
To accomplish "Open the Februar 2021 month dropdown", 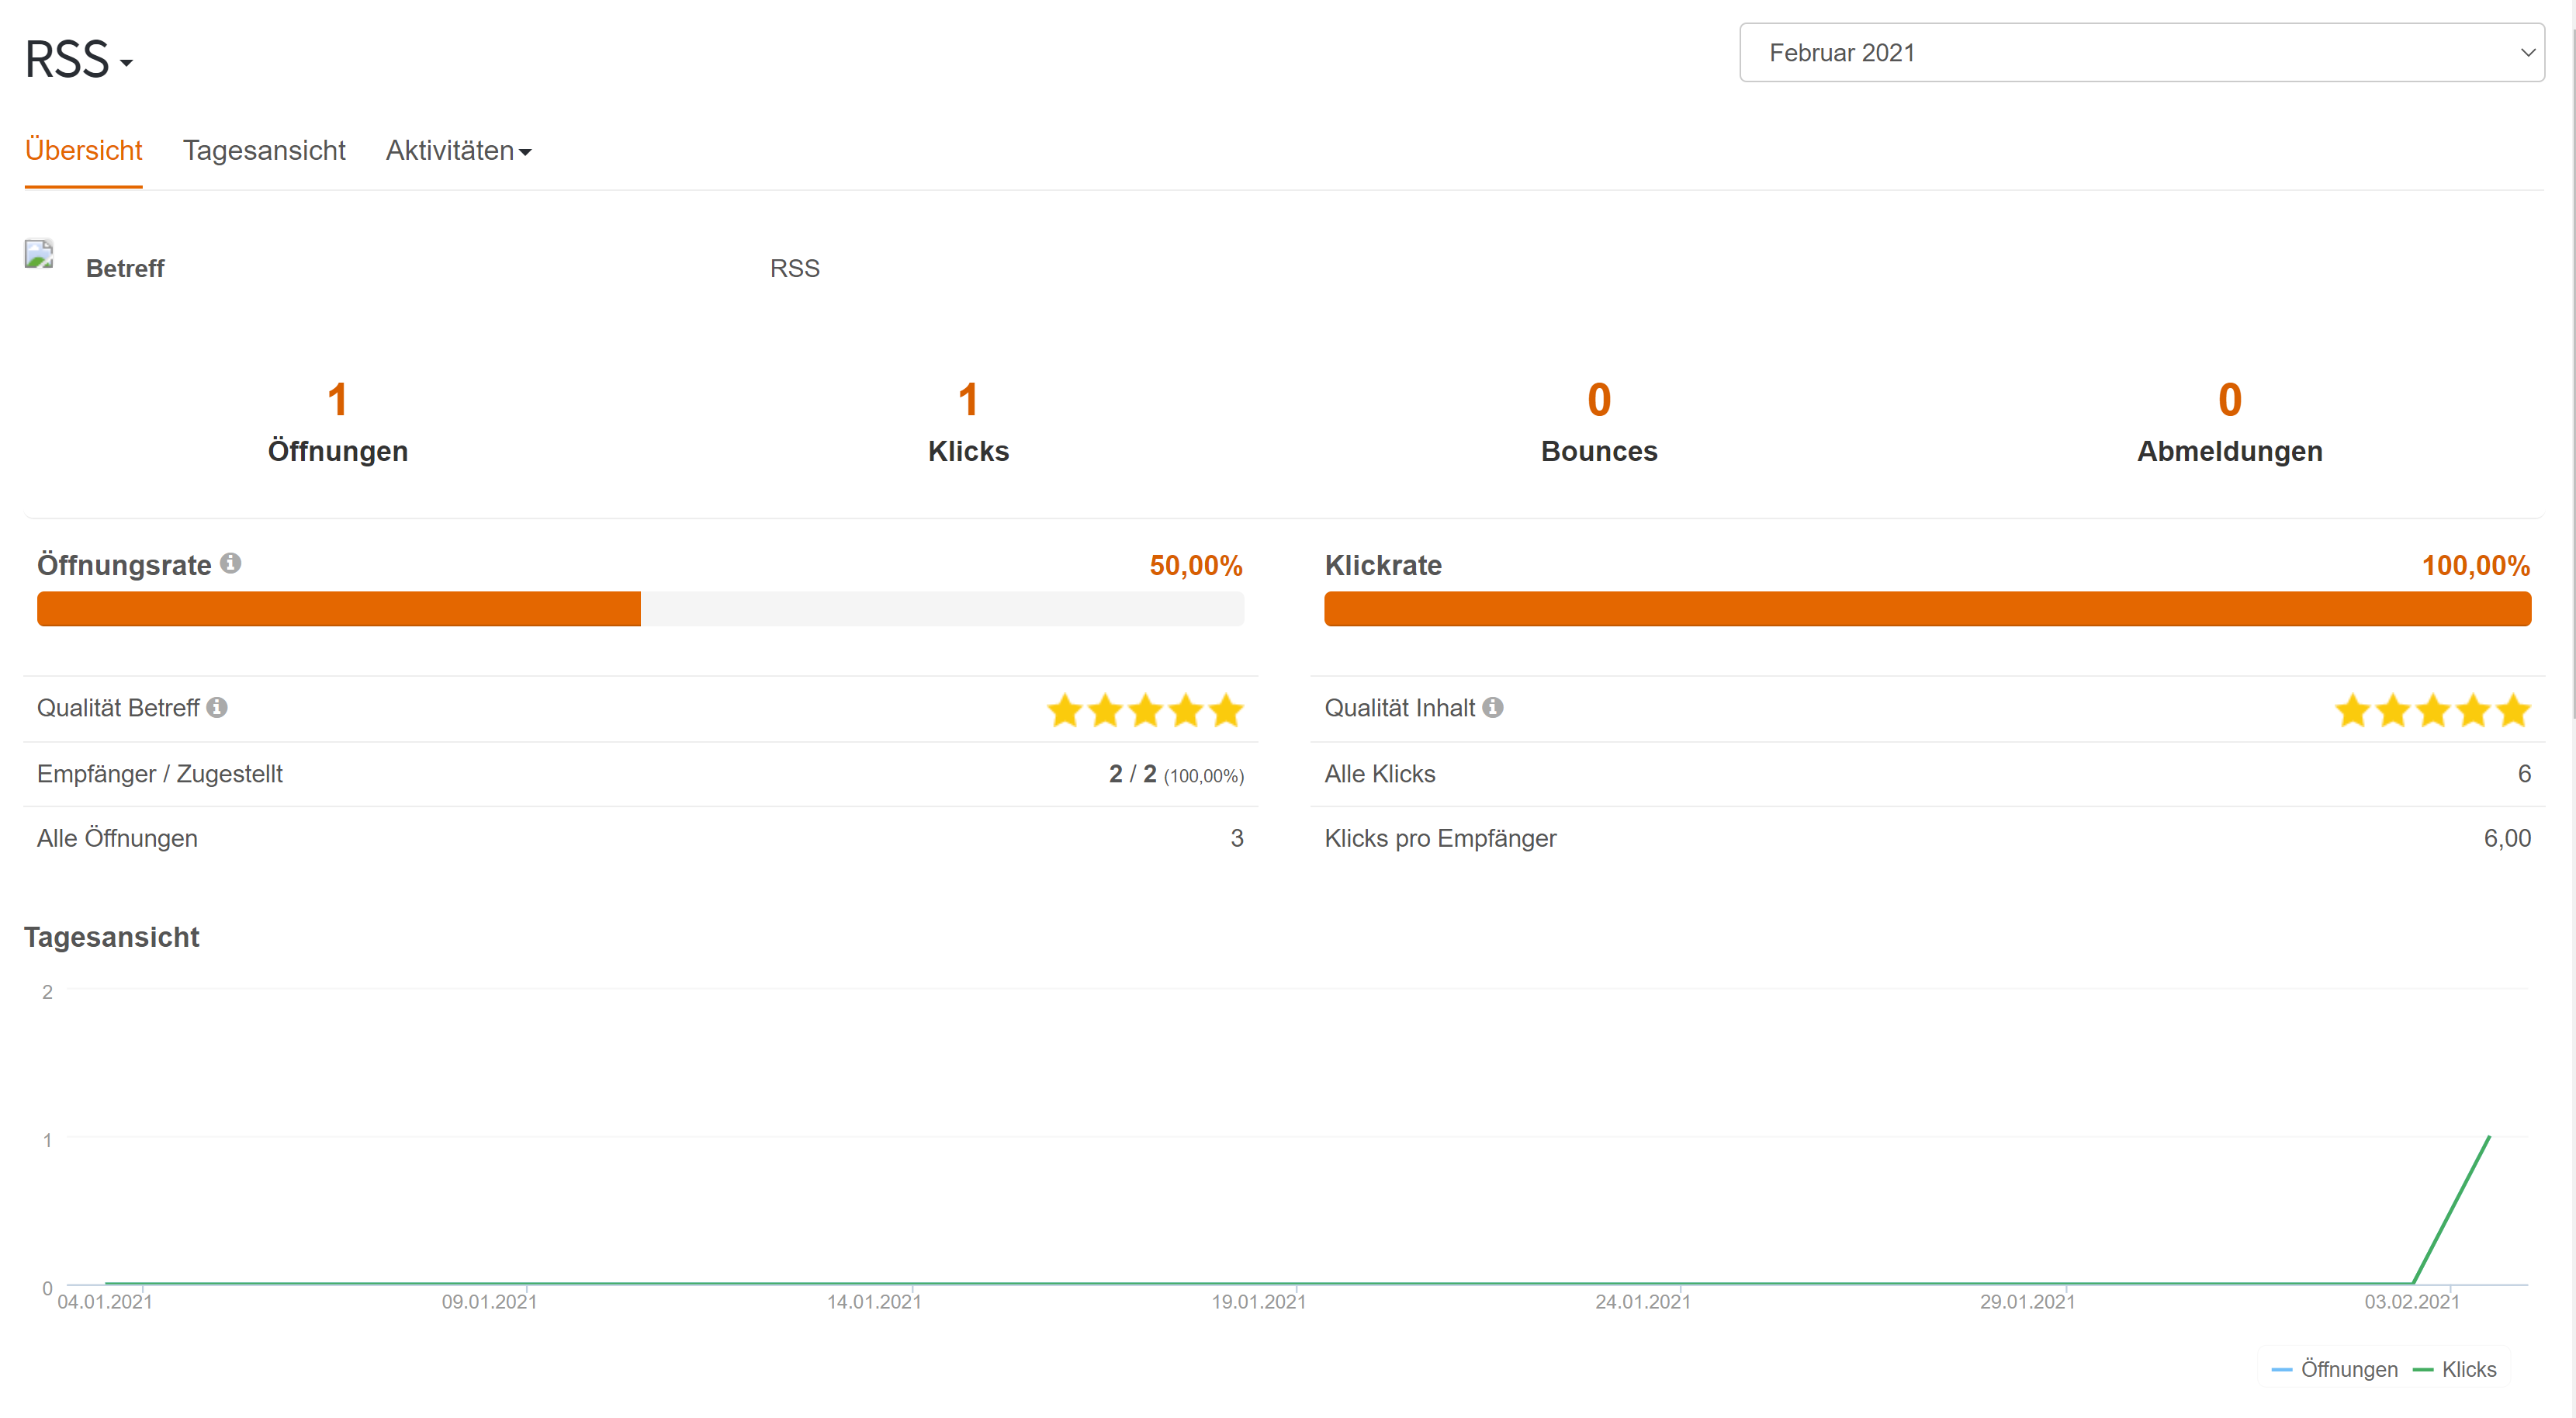I will (2141, 53).
